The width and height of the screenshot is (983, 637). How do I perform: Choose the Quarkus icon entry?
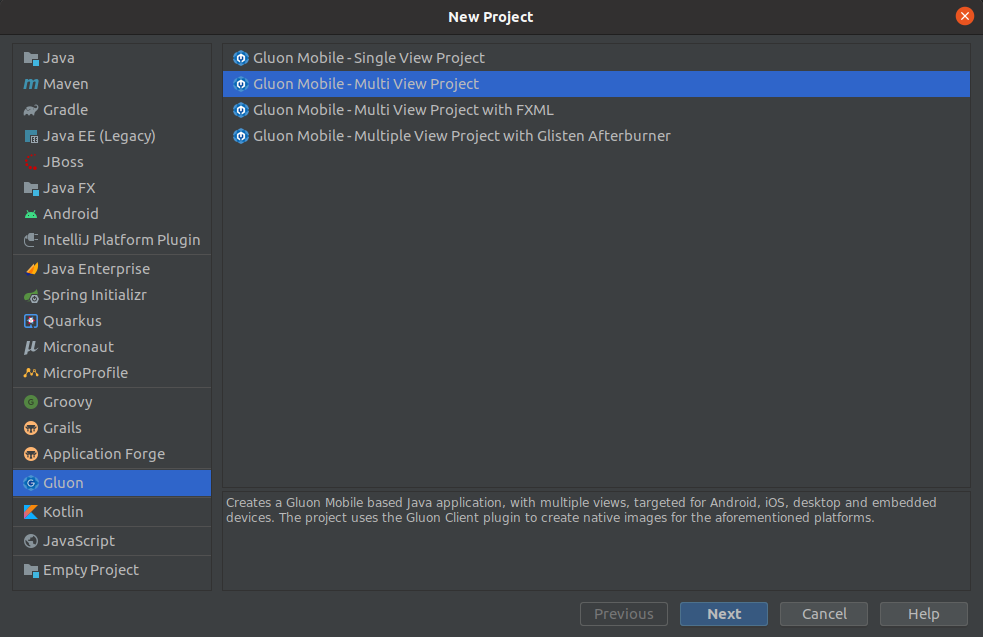pyautogui.click(x=31, y=321)
